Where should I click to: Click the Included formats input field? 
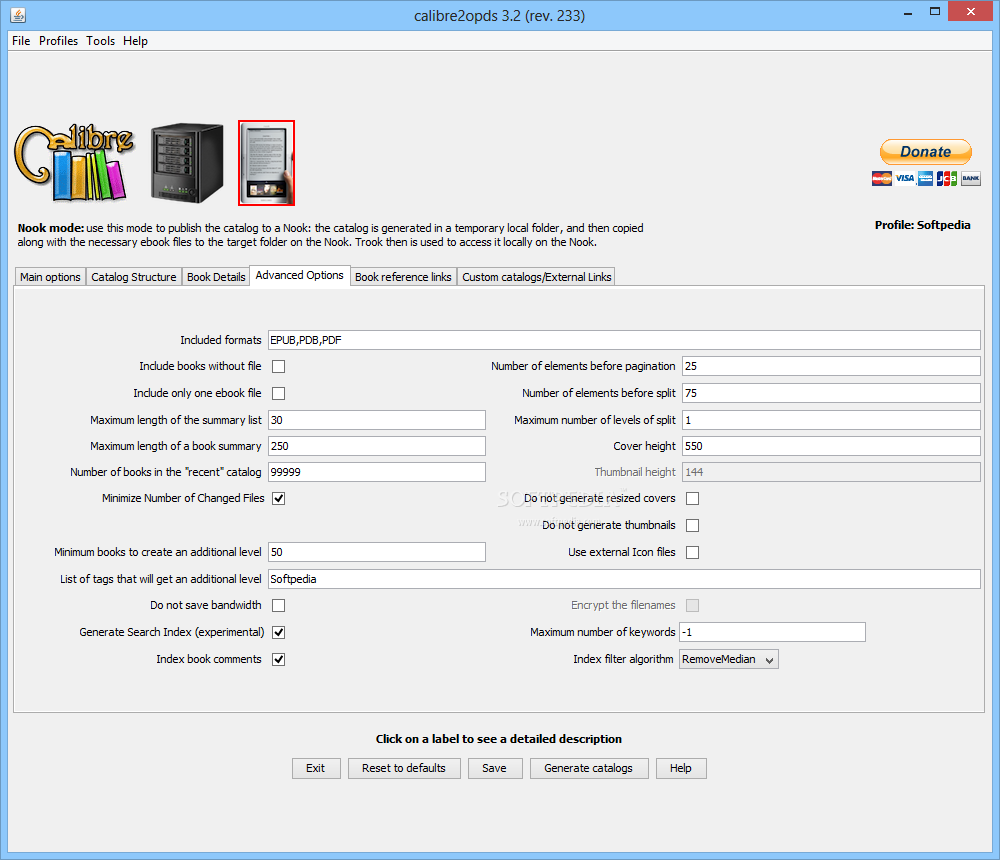[x=624, y=340]
